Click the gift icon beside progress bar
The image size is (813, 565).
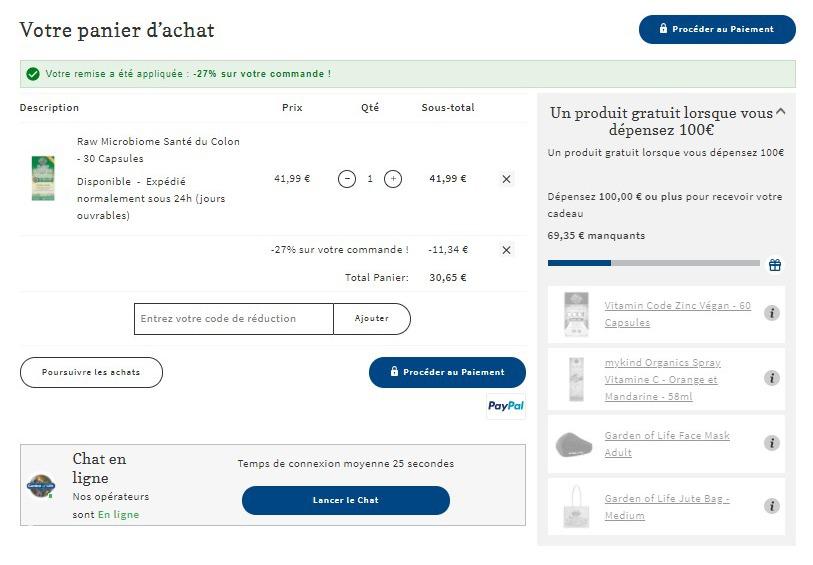[x=775, y=265]
